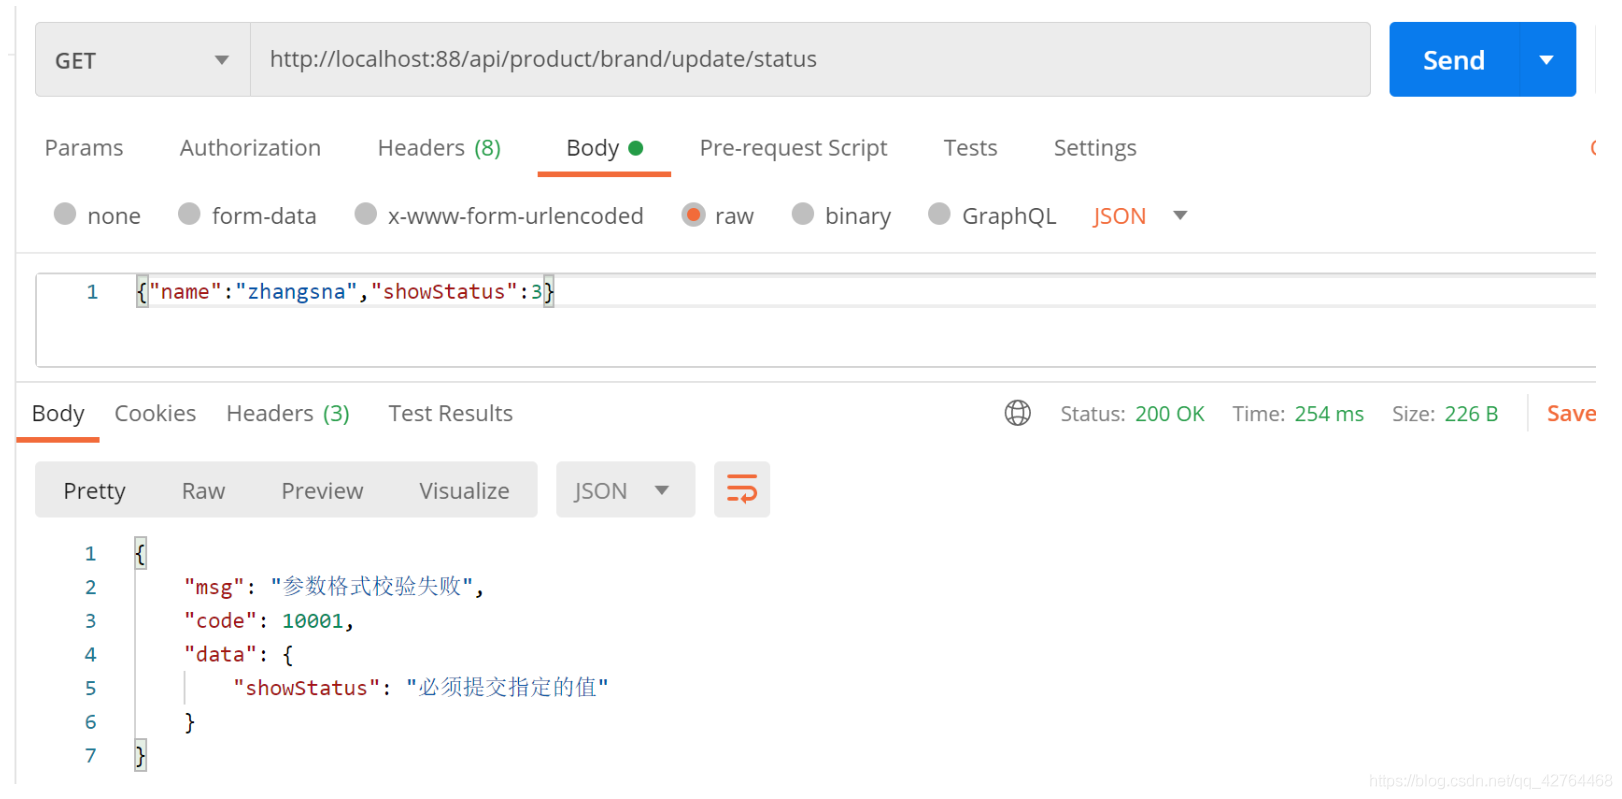This screenshot has width=1622, height=799.
Task: Switch to Test Results tab
Action: pos(450,414)
